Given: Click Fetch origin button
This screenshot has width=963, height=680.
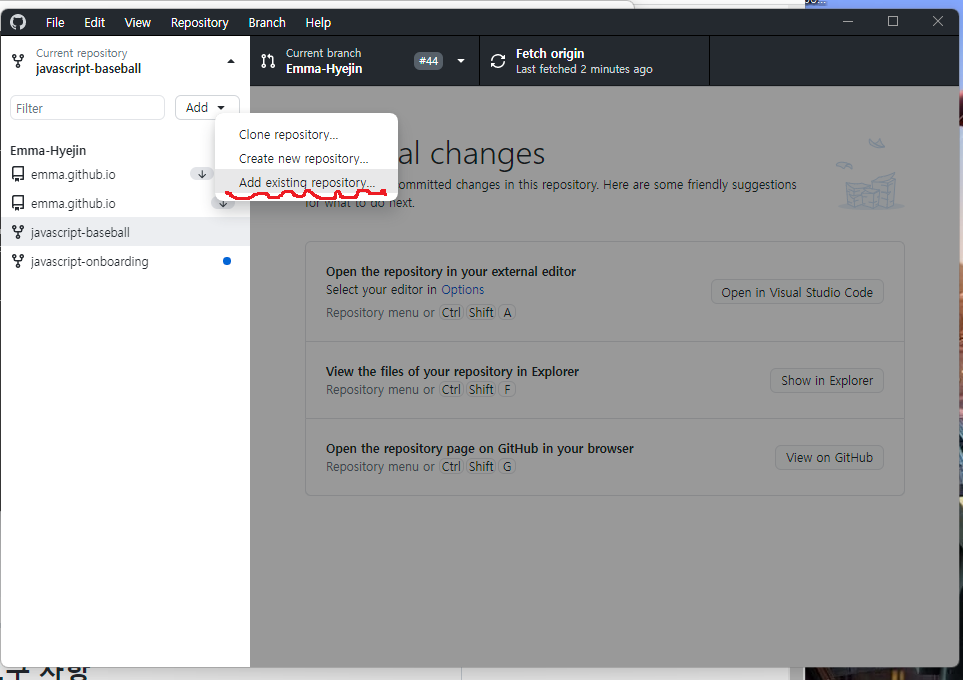Looking at the screenshot, I should (x=595, y=61).
